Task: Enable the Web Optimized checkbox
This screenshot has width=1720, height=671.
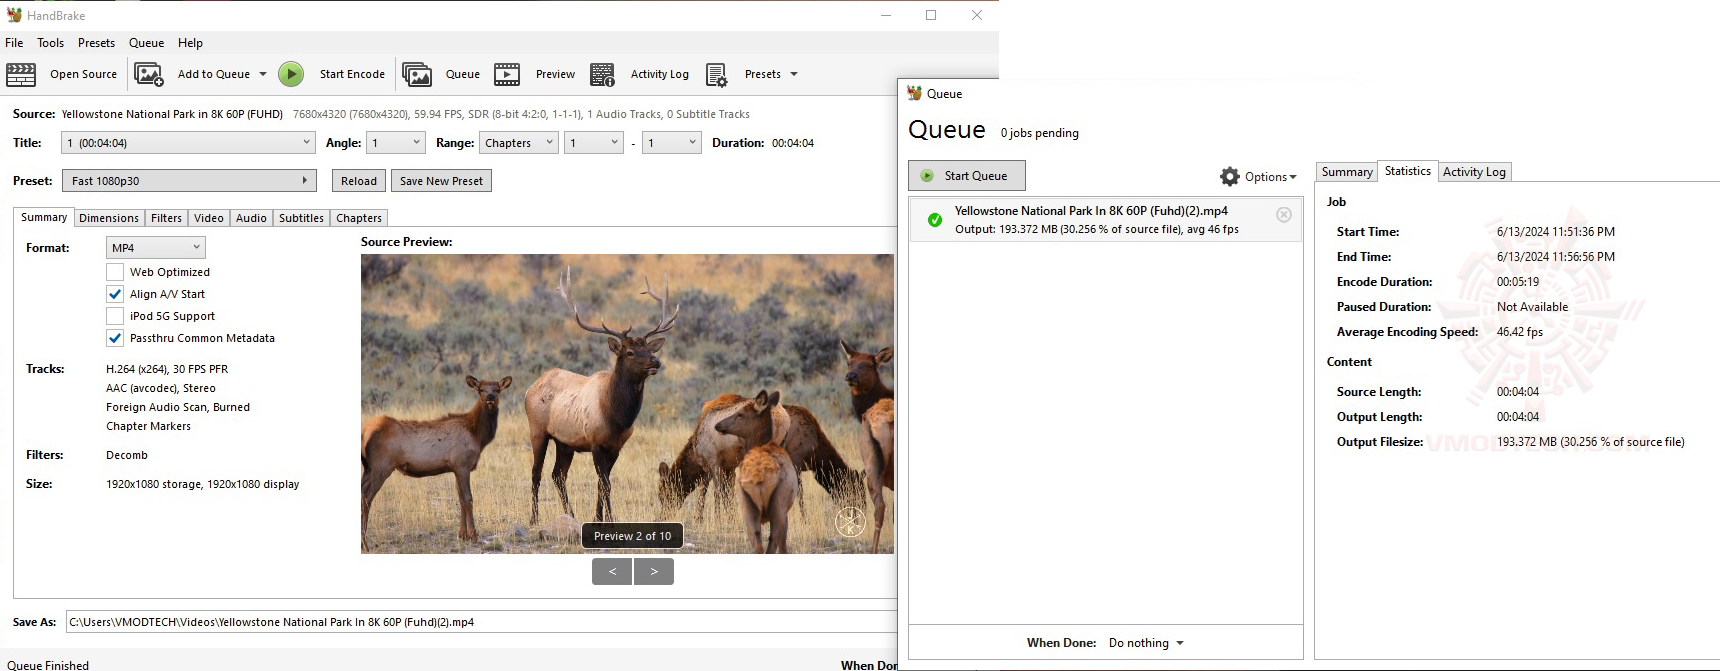Action: 115,272
